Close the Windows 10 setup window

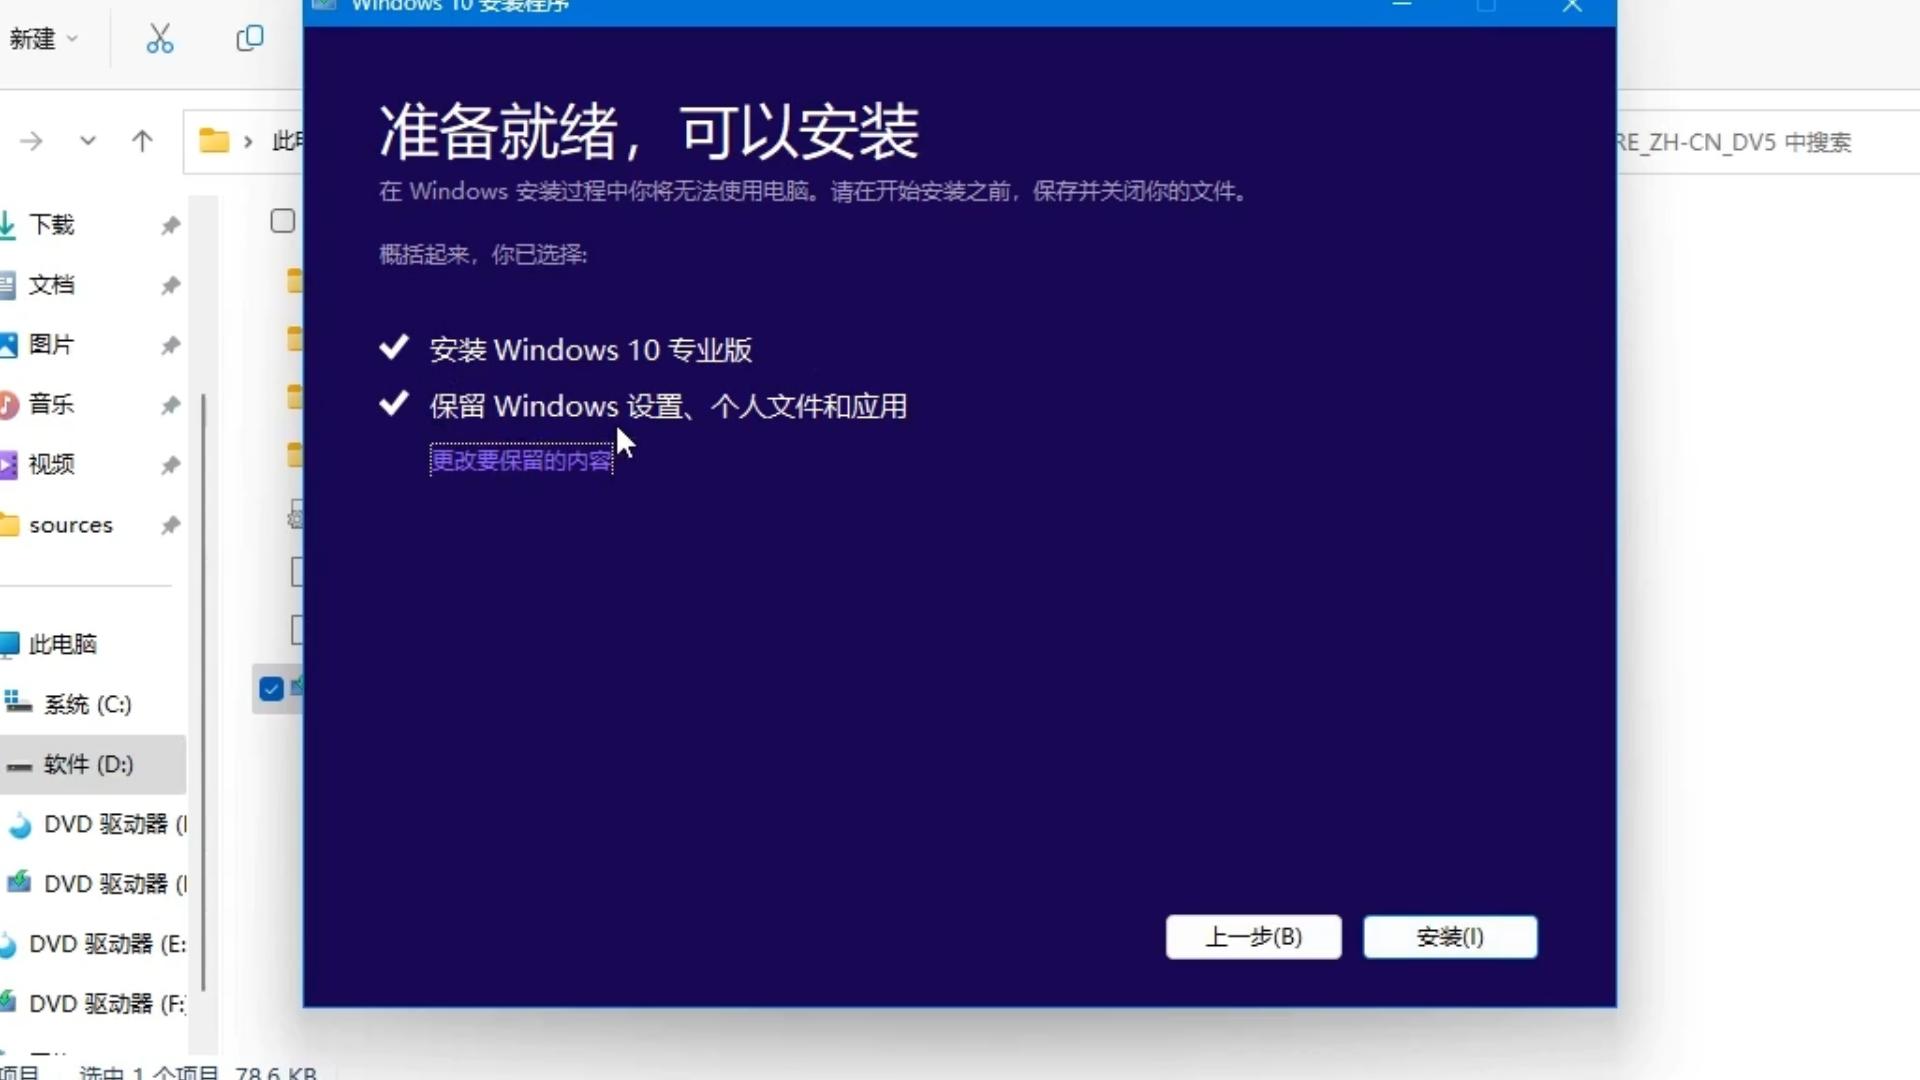(1572, 6)
